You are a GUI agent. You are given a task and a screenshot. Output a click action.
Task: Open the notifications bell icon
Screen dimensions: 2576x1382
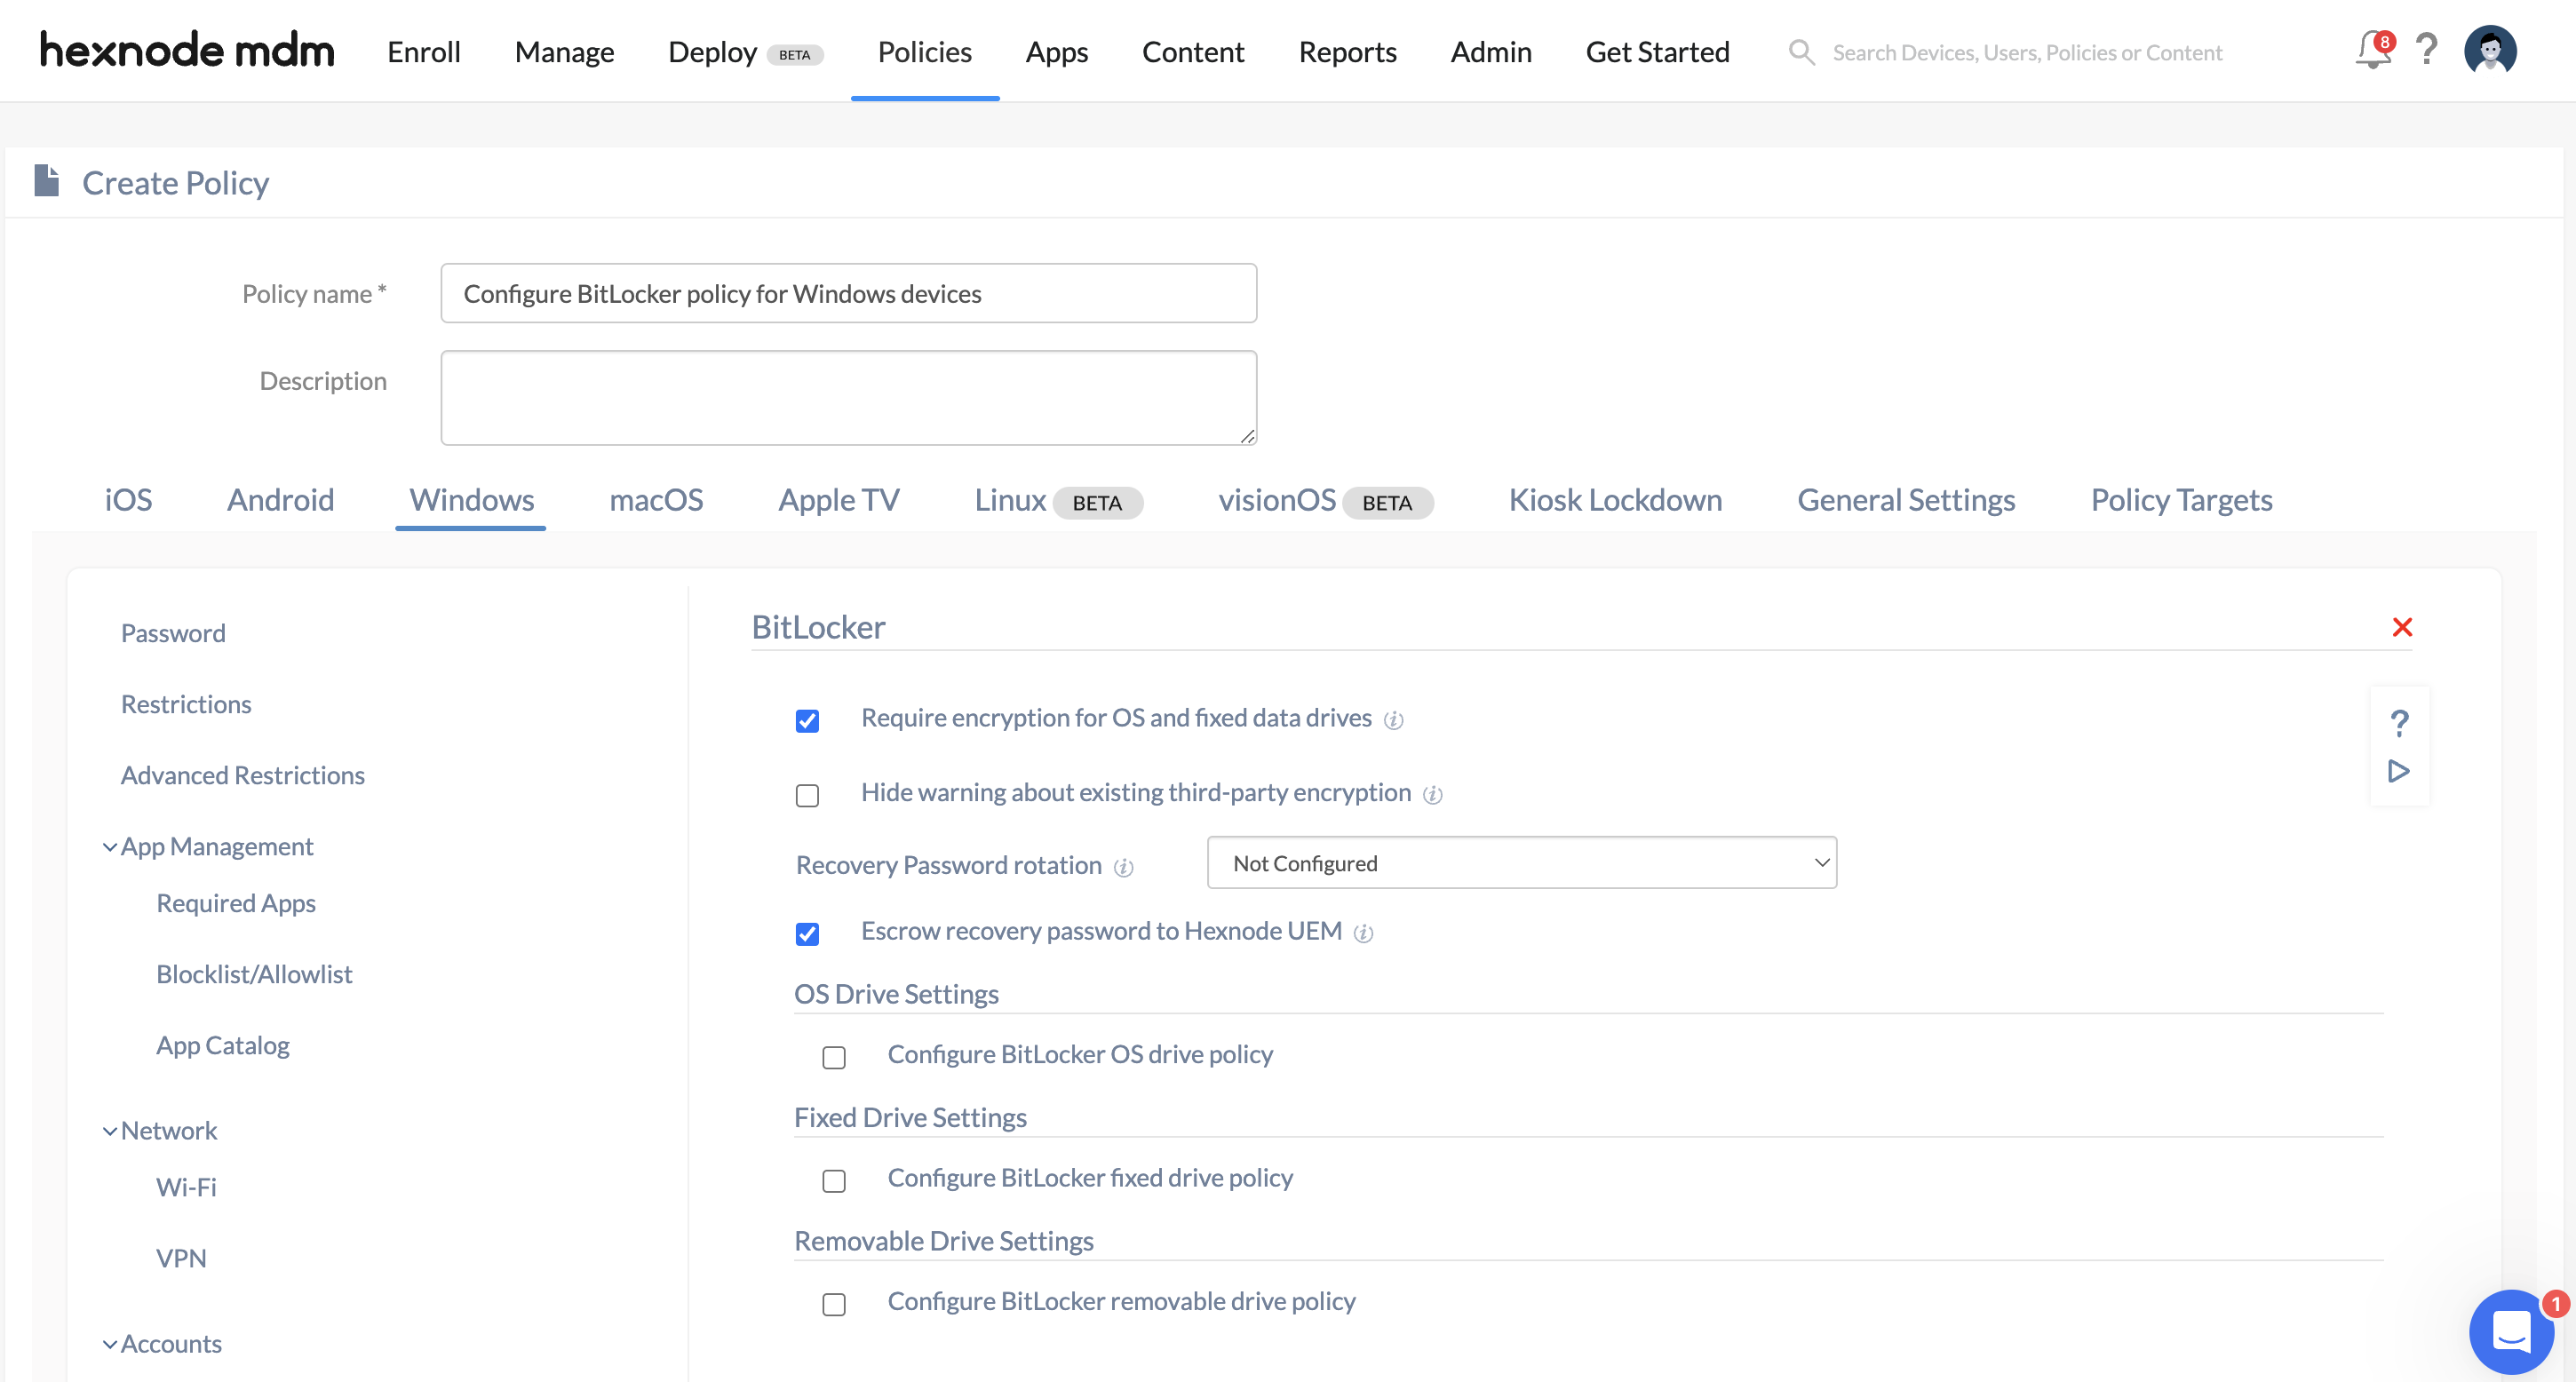click(2372, 50)
